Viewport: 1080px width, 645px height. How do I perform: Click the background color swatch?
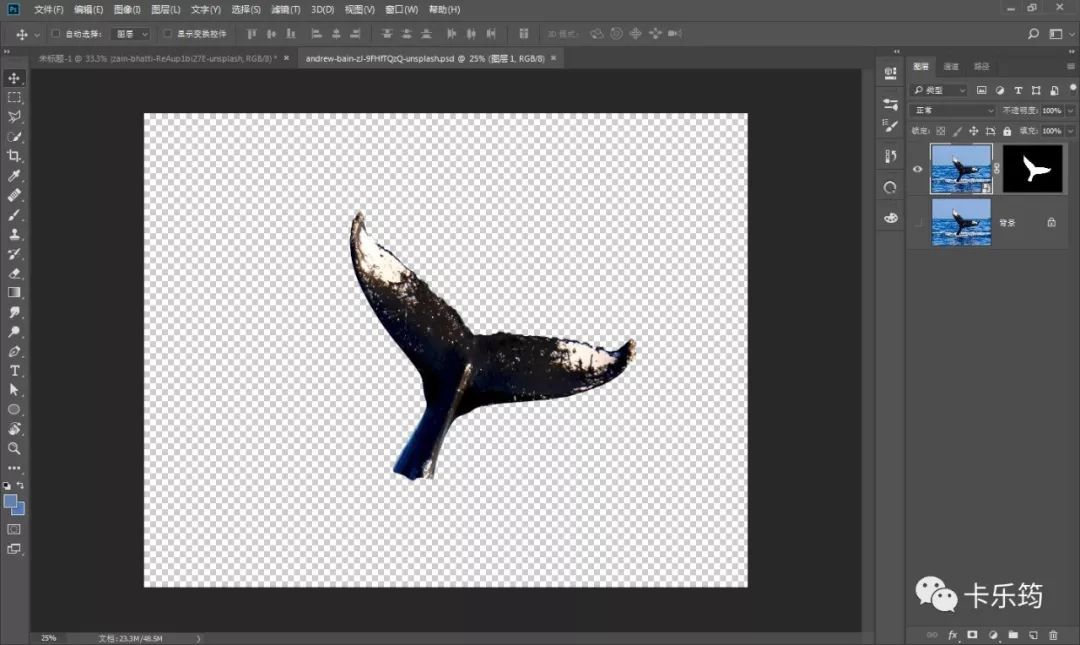20,510
